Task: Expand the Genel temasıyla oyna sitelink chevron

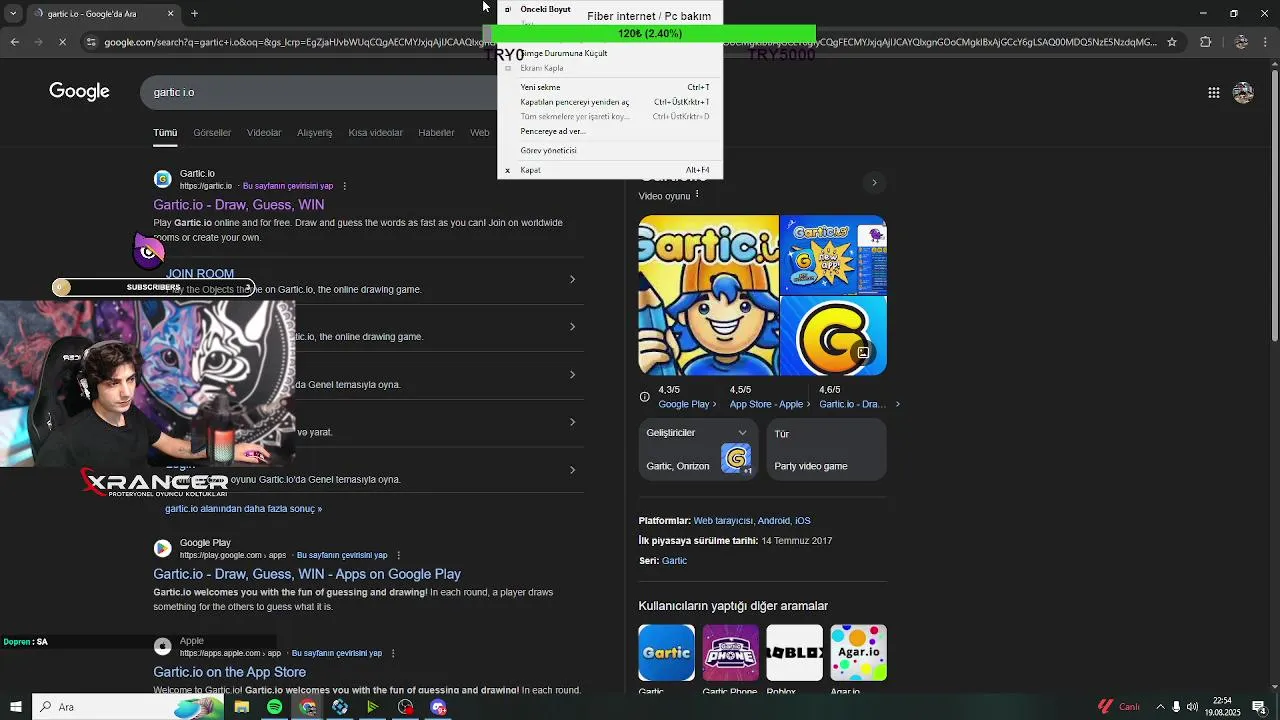Action: (572, 374)
